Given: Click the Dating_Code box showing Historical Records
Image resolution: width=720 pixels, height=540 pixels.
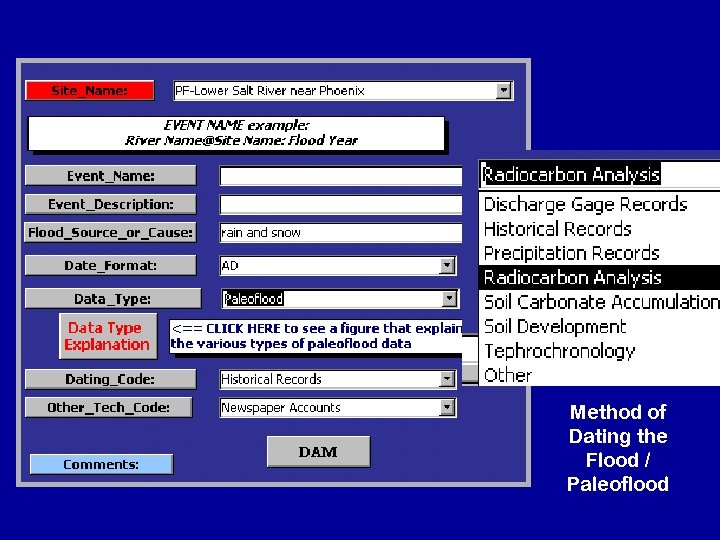Looking at the screenshot, I should 338,379.
